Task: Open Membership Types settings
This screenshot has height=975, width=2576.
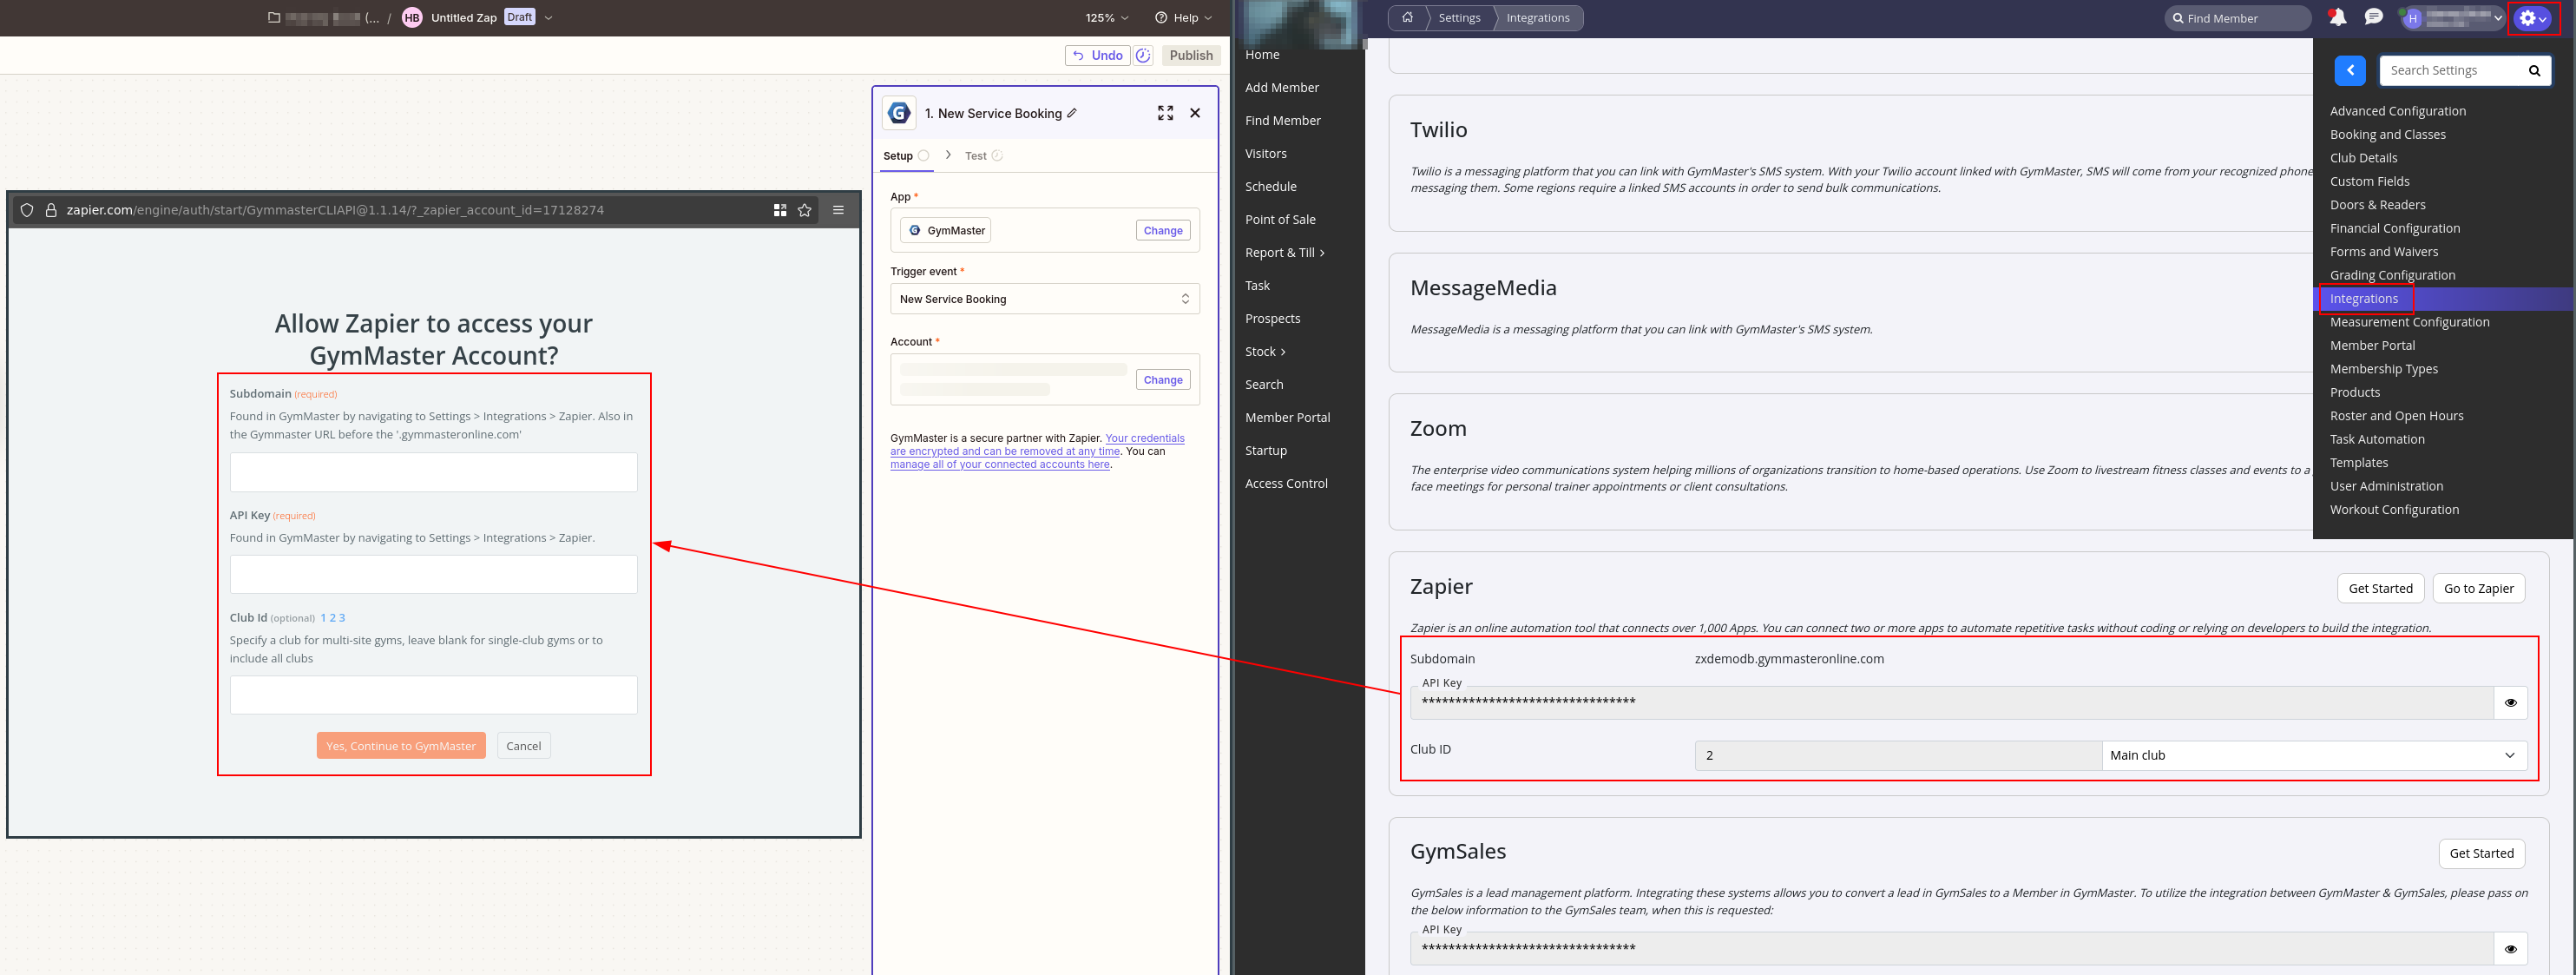Action: [x=2383, y=369]
